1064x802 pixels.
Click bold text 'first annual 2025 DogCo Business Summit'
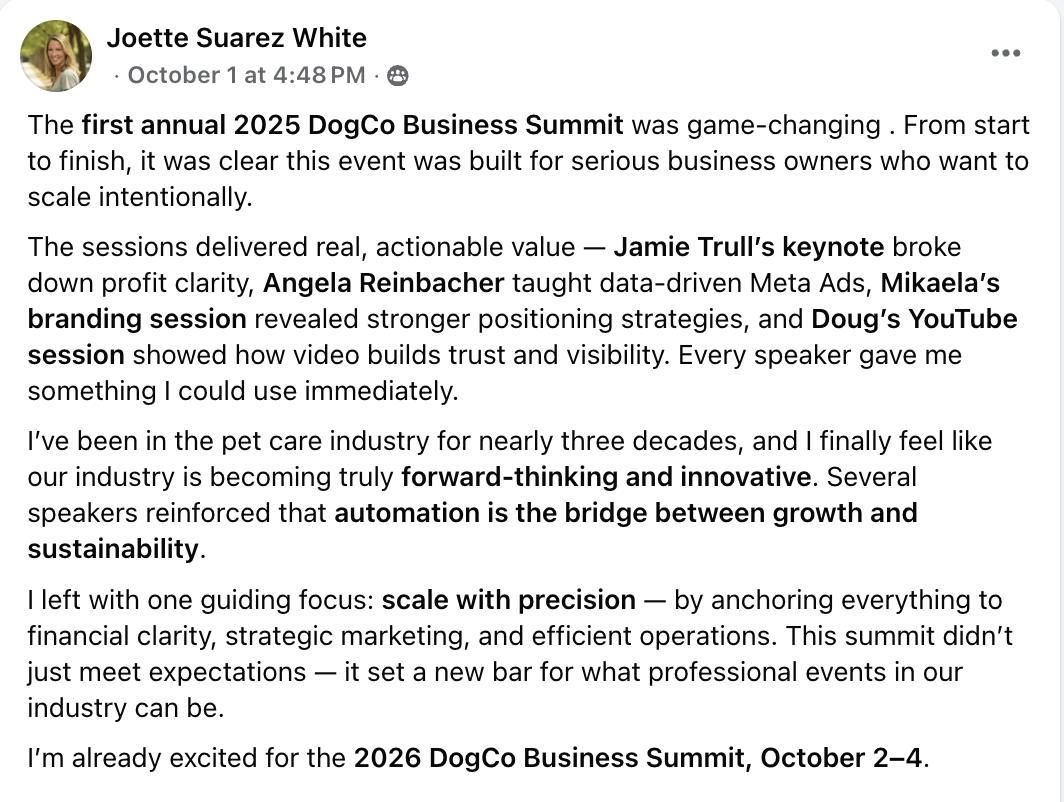pos(352,125)
